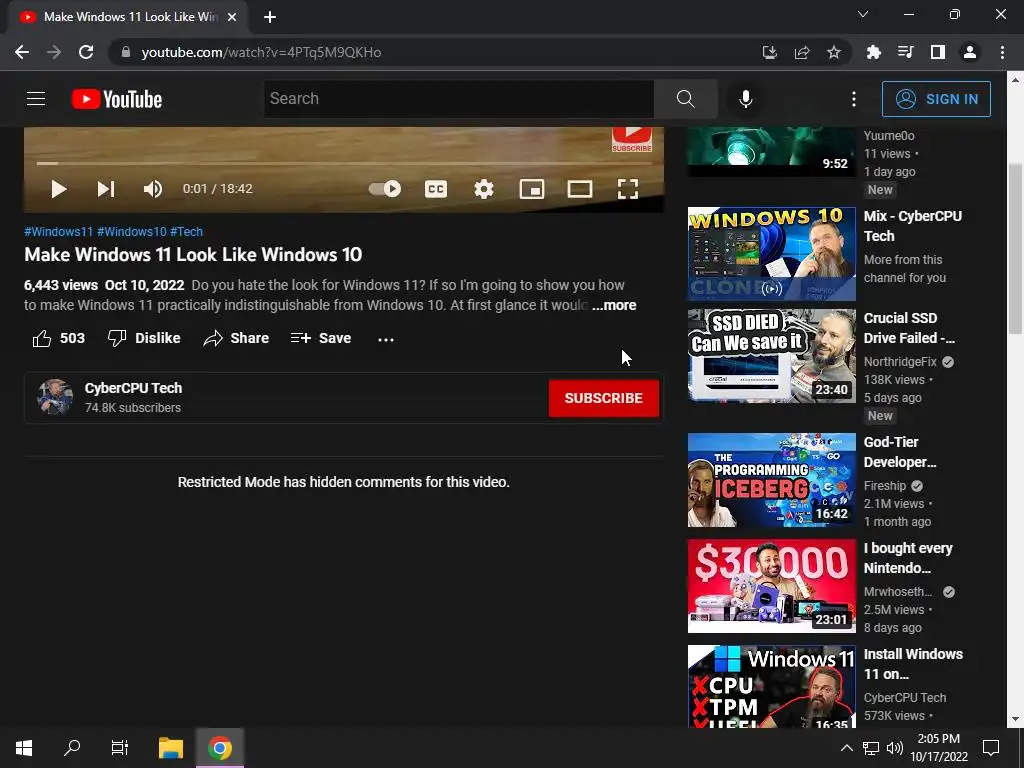Screen dimensions: 1024x768
Task: Open the CyberCPU Tech channel avatar
Action: coord(55,397)
